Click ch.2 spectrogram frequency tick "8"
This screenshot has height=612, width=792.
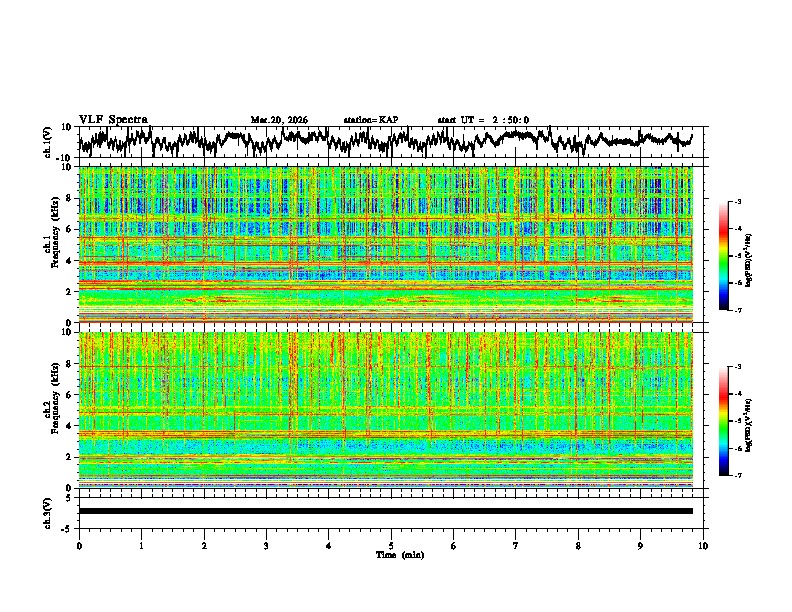[x=70, y=364]
